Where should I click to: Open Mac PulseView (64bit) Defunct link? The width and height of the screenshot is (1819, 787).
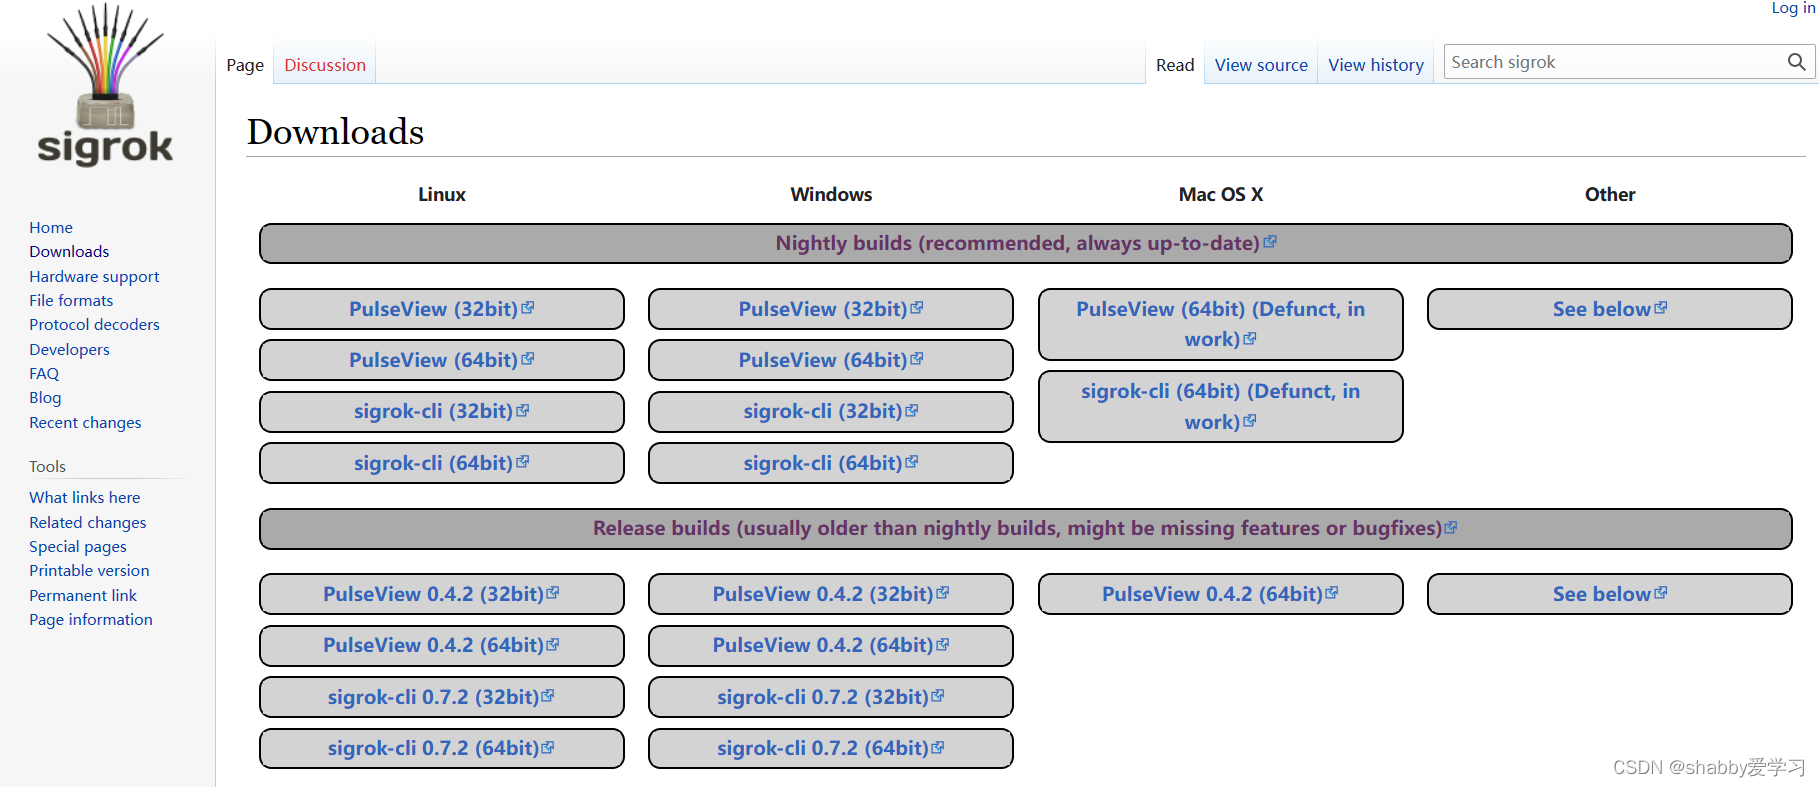[1220, 324]
